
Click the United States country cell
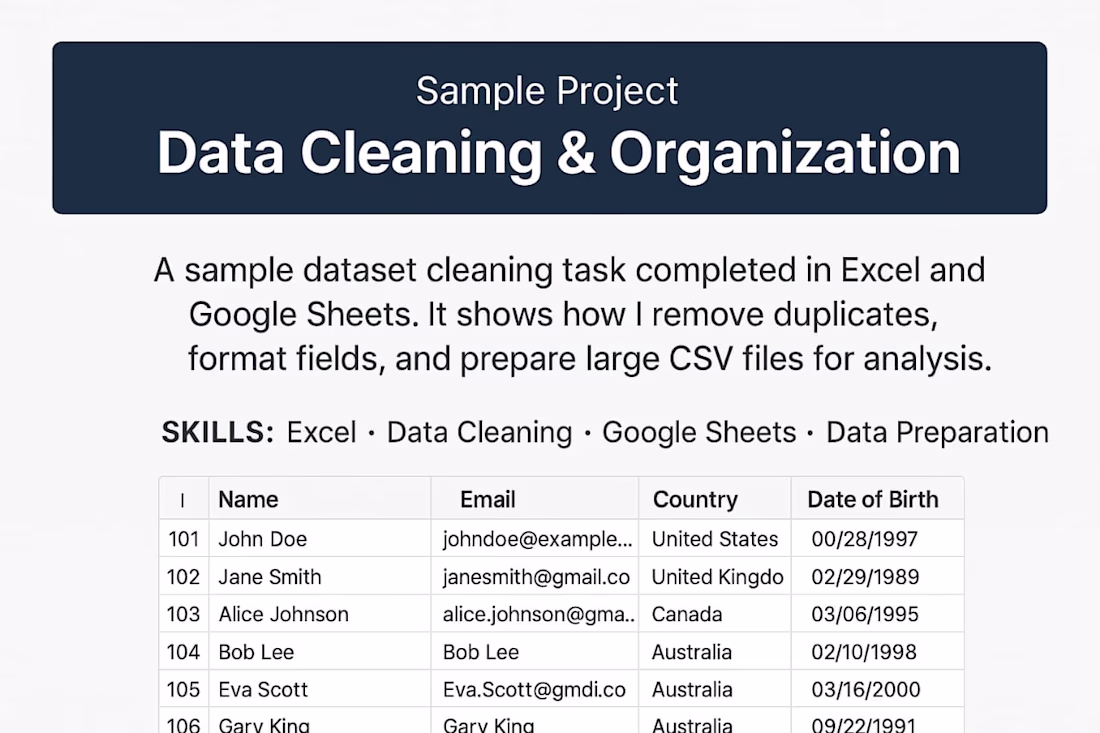(715, 539)
